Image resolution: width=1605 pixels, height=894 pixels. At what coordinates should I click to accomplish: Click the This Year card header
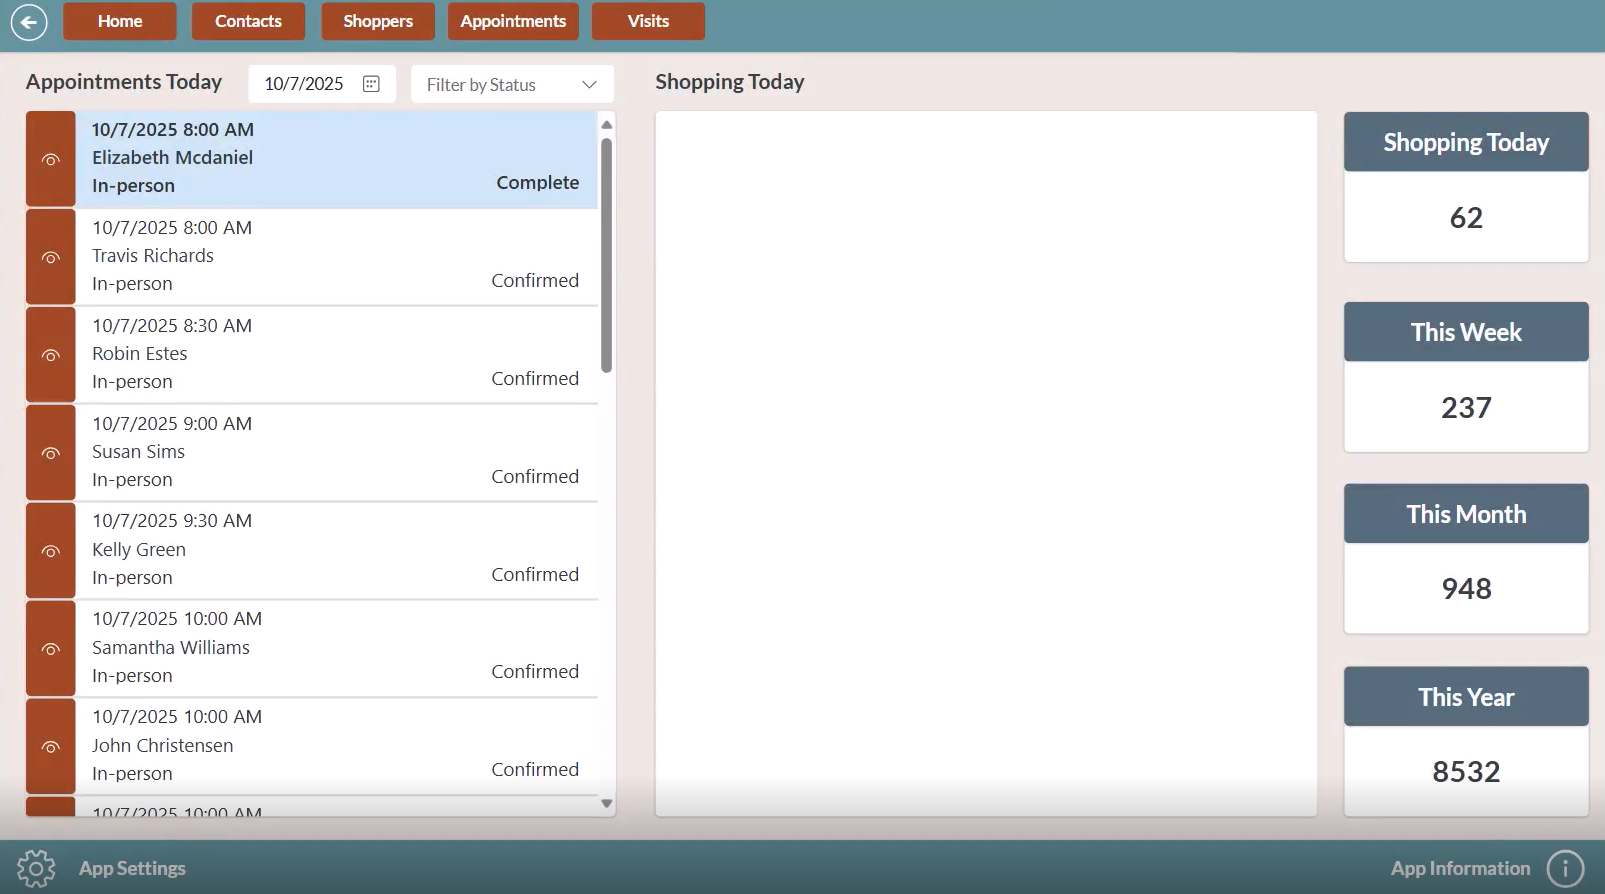tap(1466, 697)
